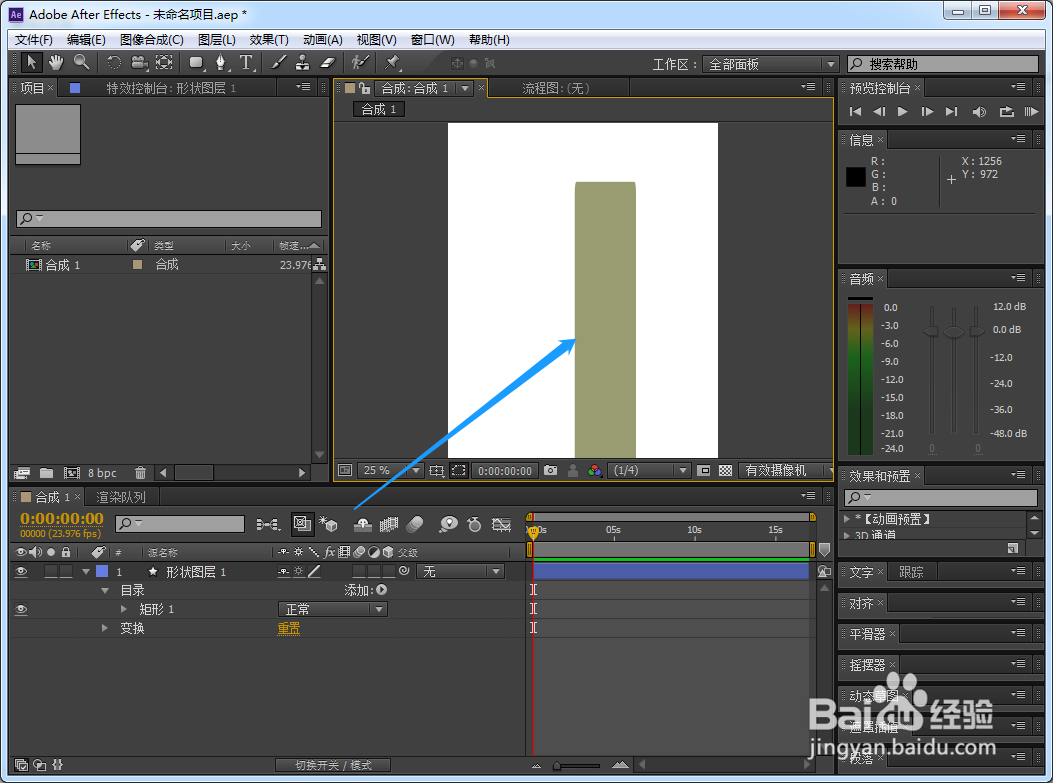Viewport: 1053px width, 783px height.
Task: Open the 25% magnification dropdown
Action: click(390, 471)
